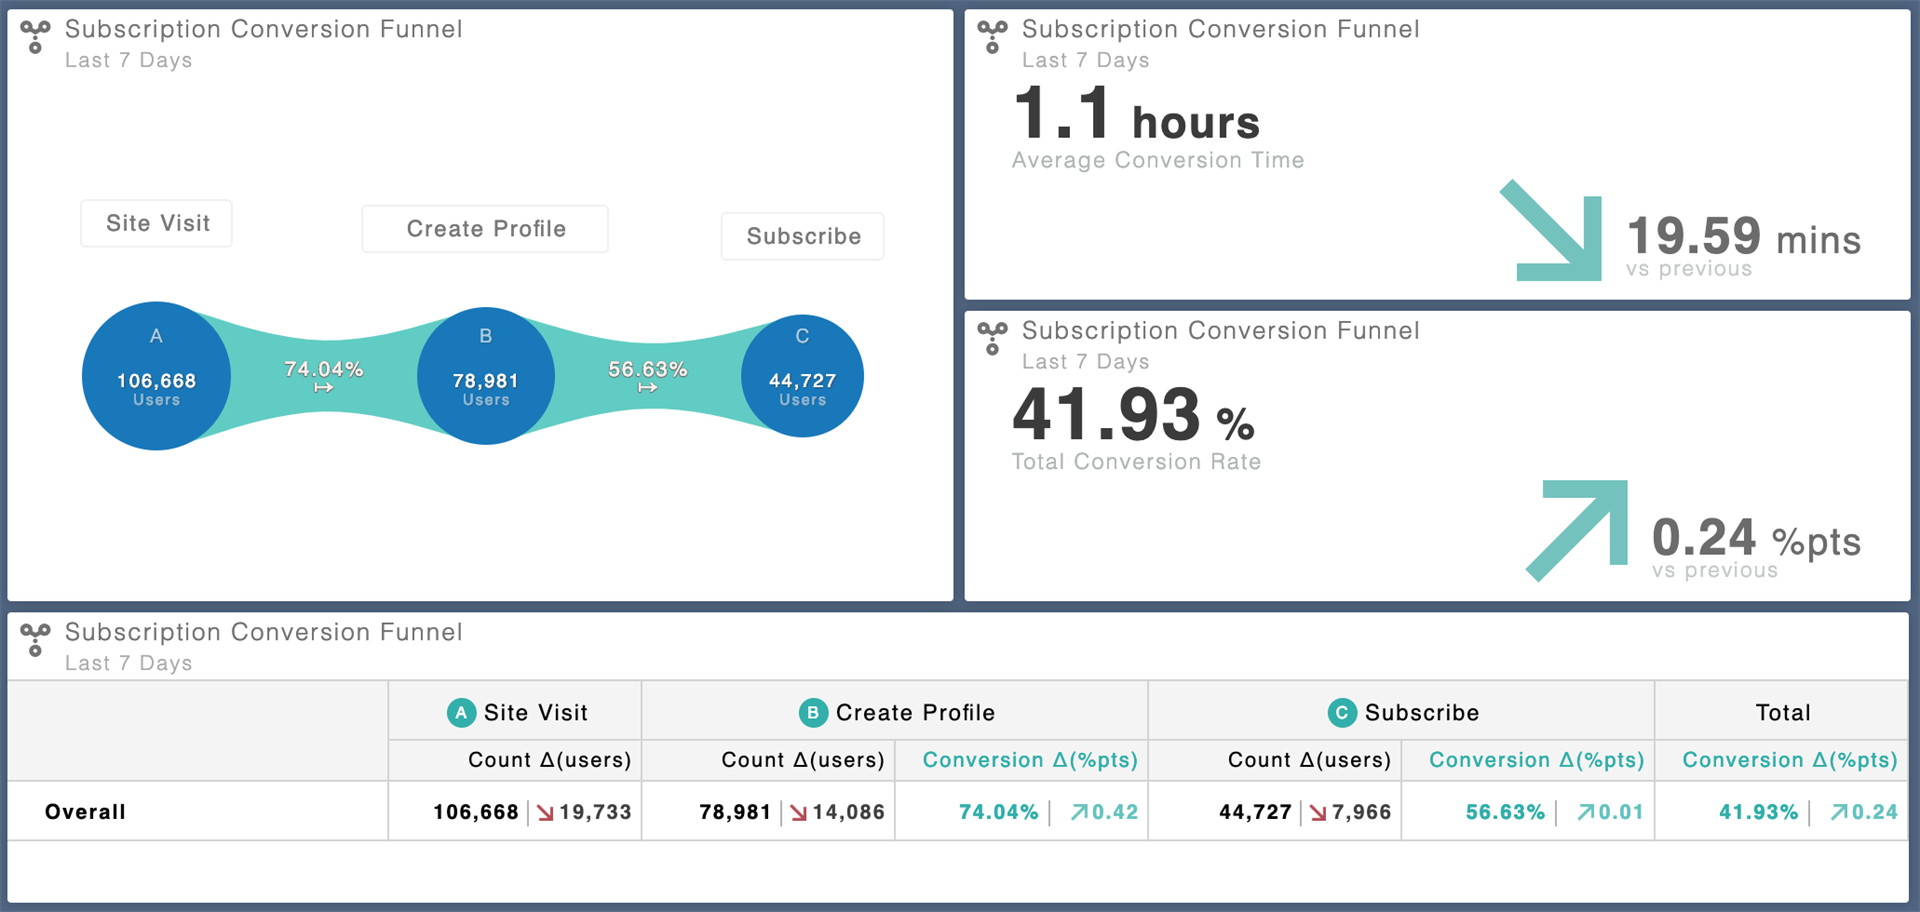This screenshot has height=912, width=1920.
Task: Click the Total column header
Action: click(x=1782, y=713)
